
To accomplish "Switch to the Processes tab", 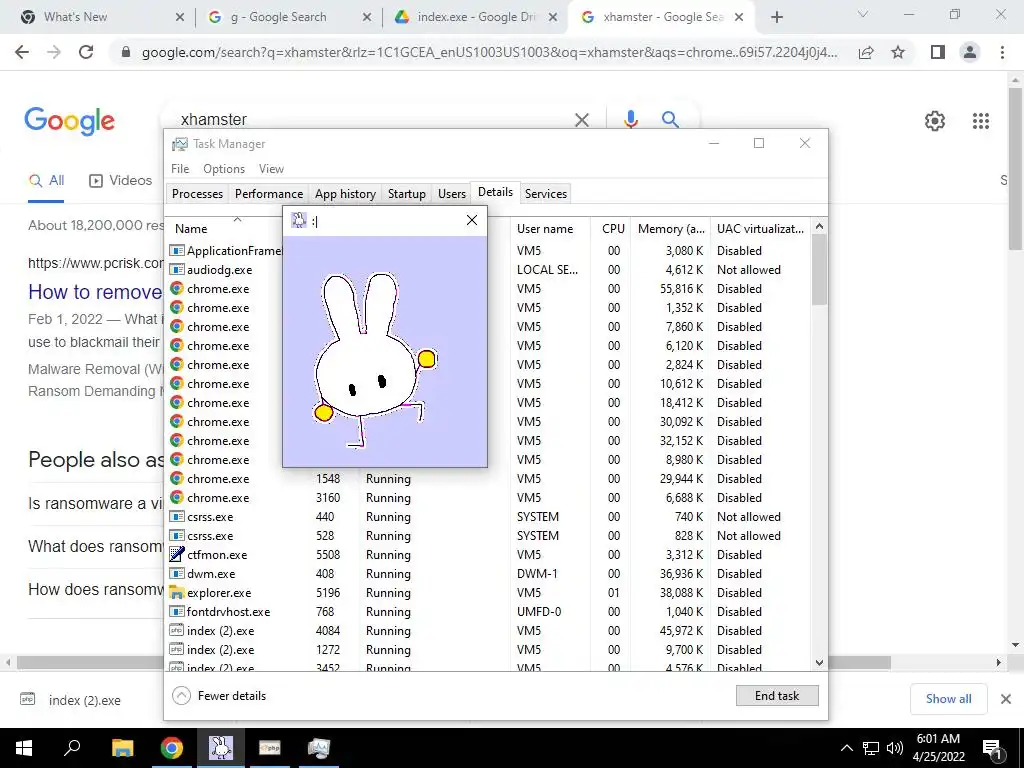I will pos(197,193).
